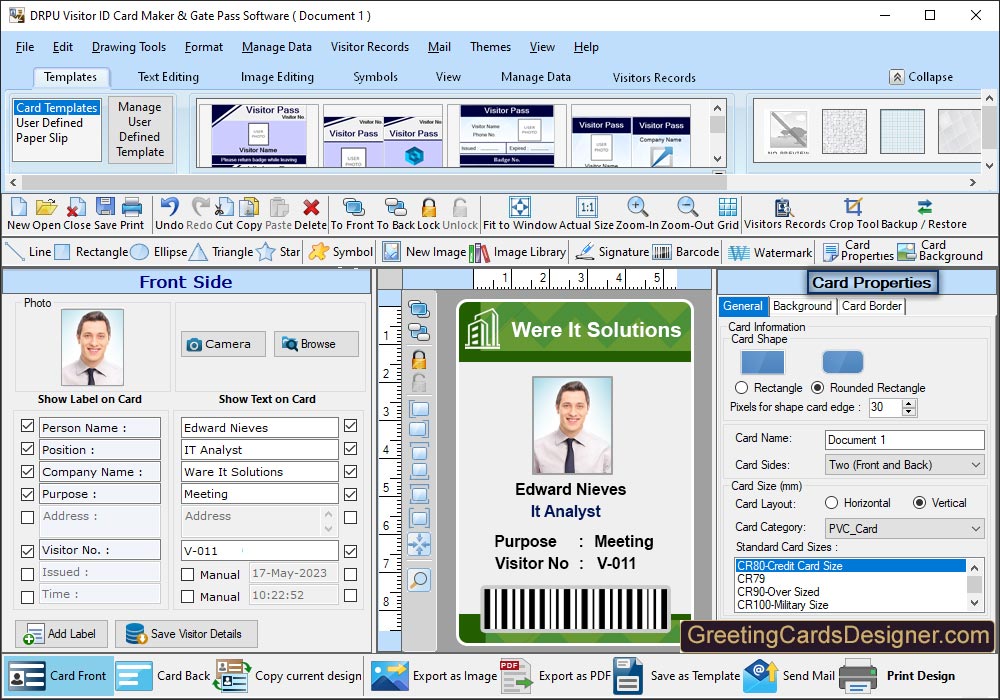This screenshot has height=700, width=1000.
Task: Open the Themes menu
Action: (x=490, y=47)
